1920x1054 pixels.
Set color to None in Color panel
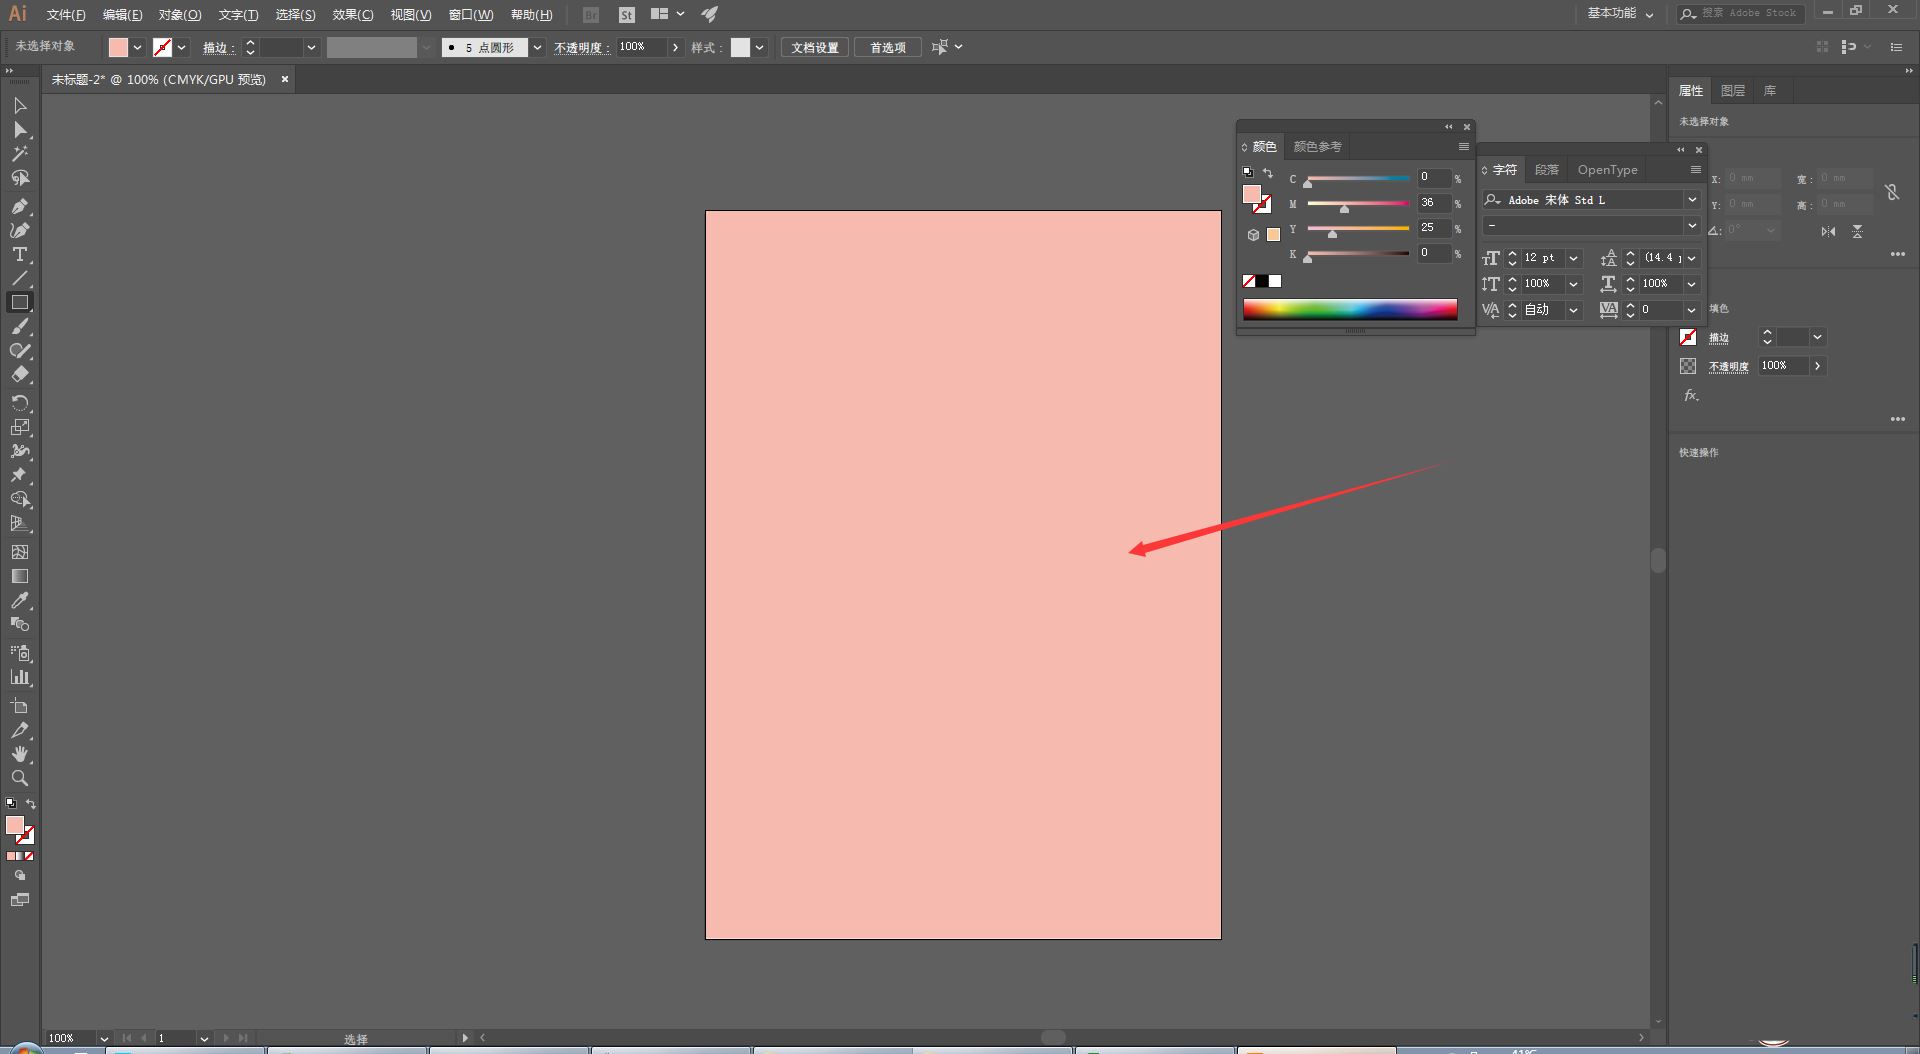pyautogui.click(x=1248, y=281)
